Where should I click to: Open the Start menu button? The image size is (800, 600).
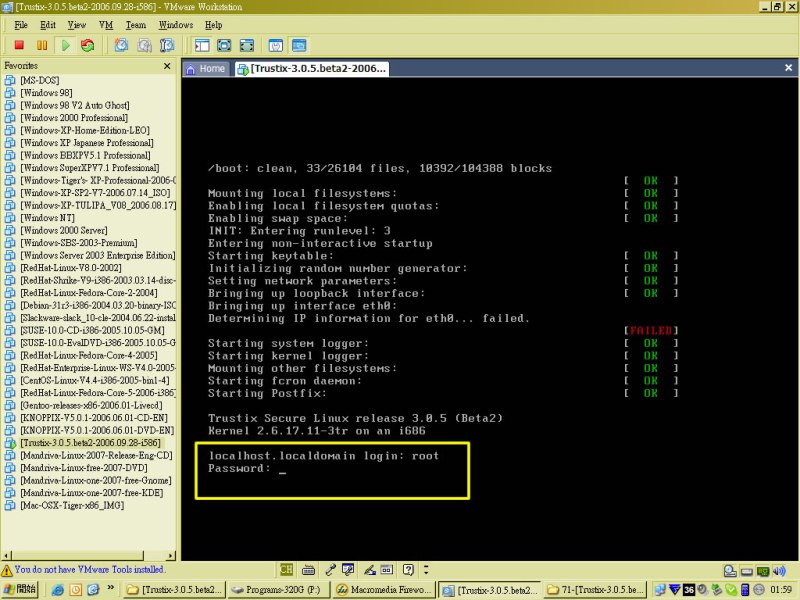tap(19, 589)
